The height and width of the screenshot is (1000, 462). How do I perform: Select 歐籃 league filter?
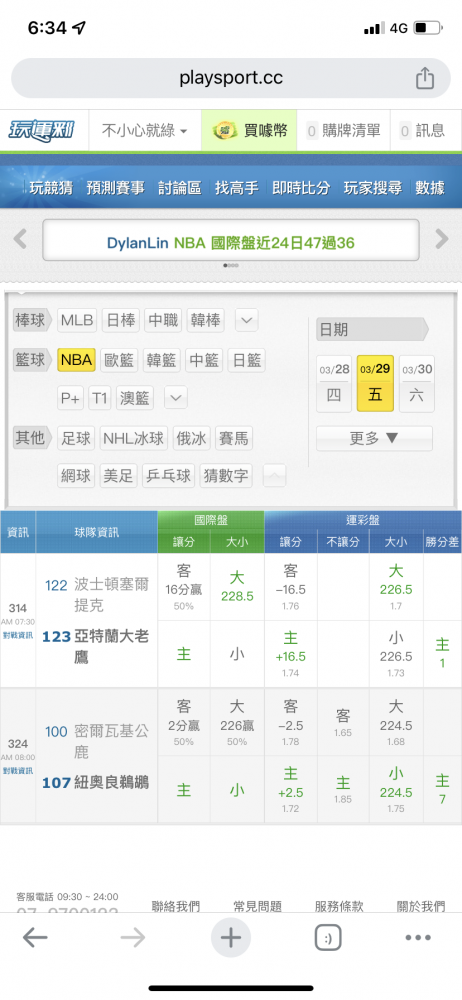tap(120, 360)
